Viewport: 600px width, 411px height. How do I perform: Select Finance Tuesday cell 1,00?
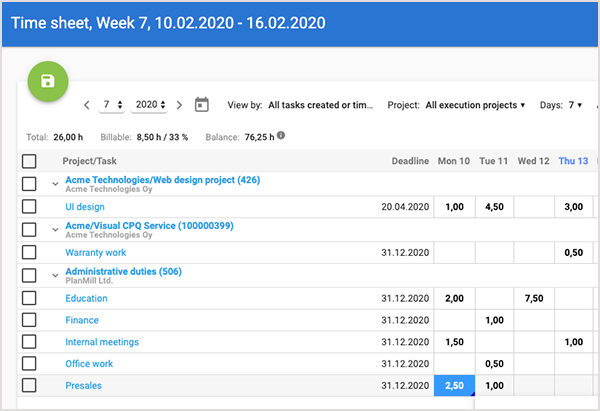pyautogui.click(x=494, y=320)
